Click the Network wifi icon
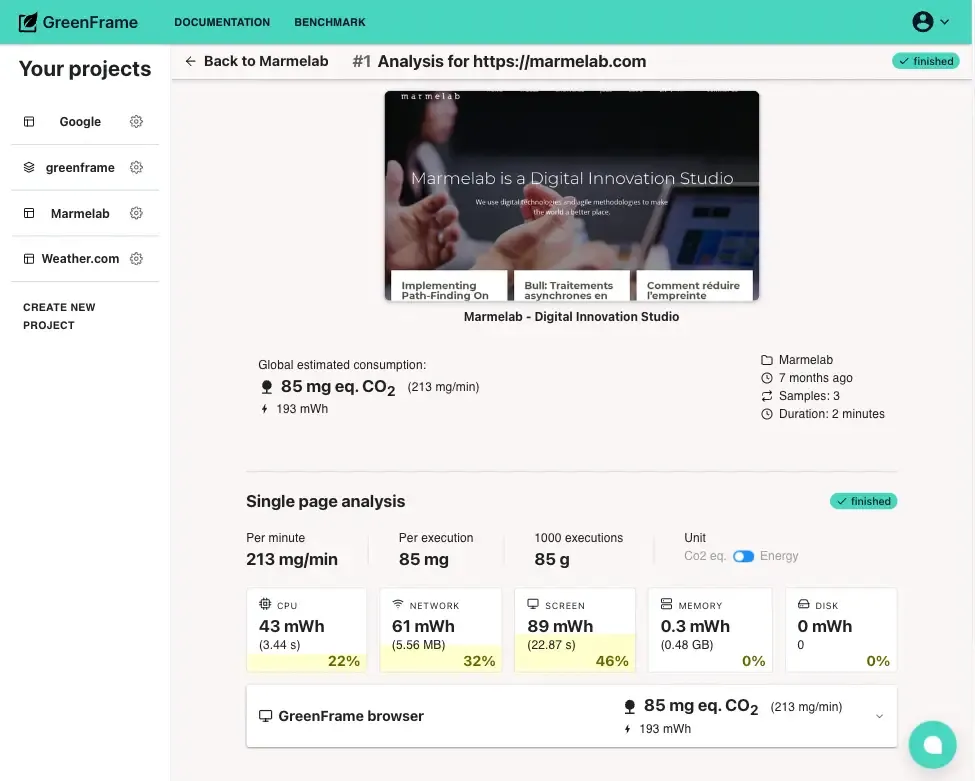The image size is (975, 781). point(398,604)
